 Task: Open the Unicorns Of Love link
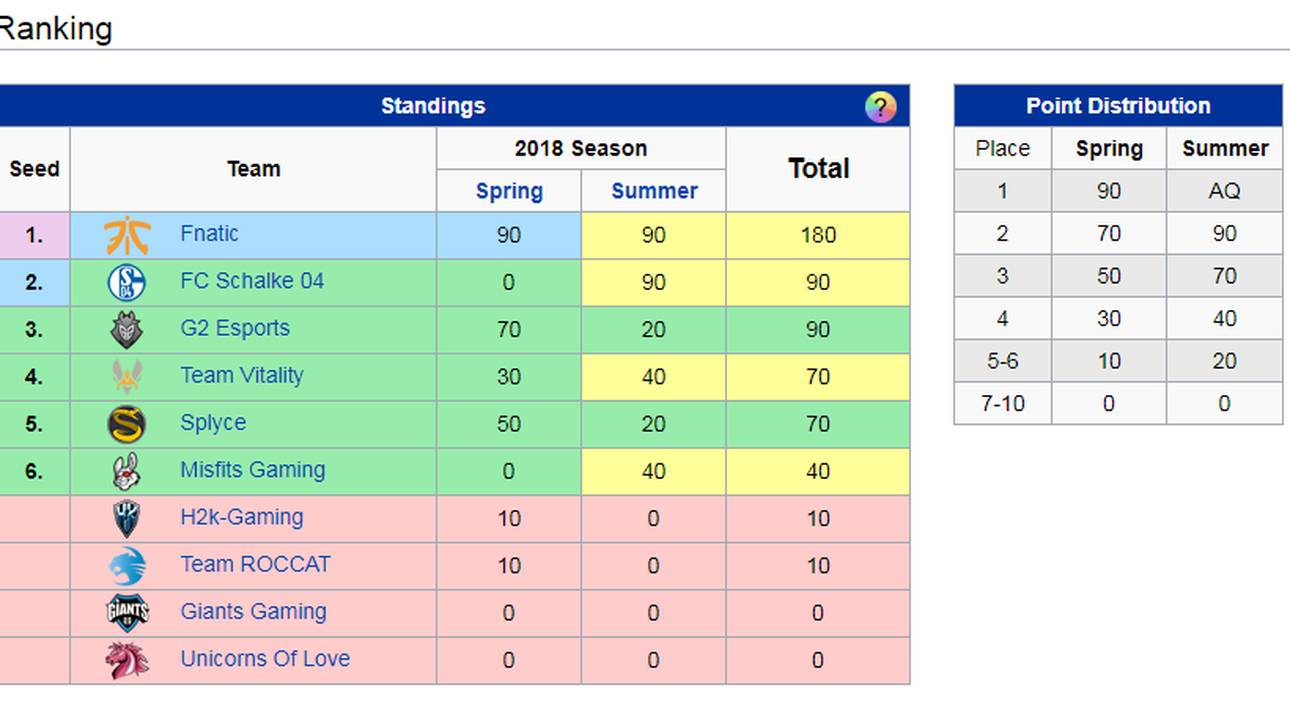click(265, 659)
